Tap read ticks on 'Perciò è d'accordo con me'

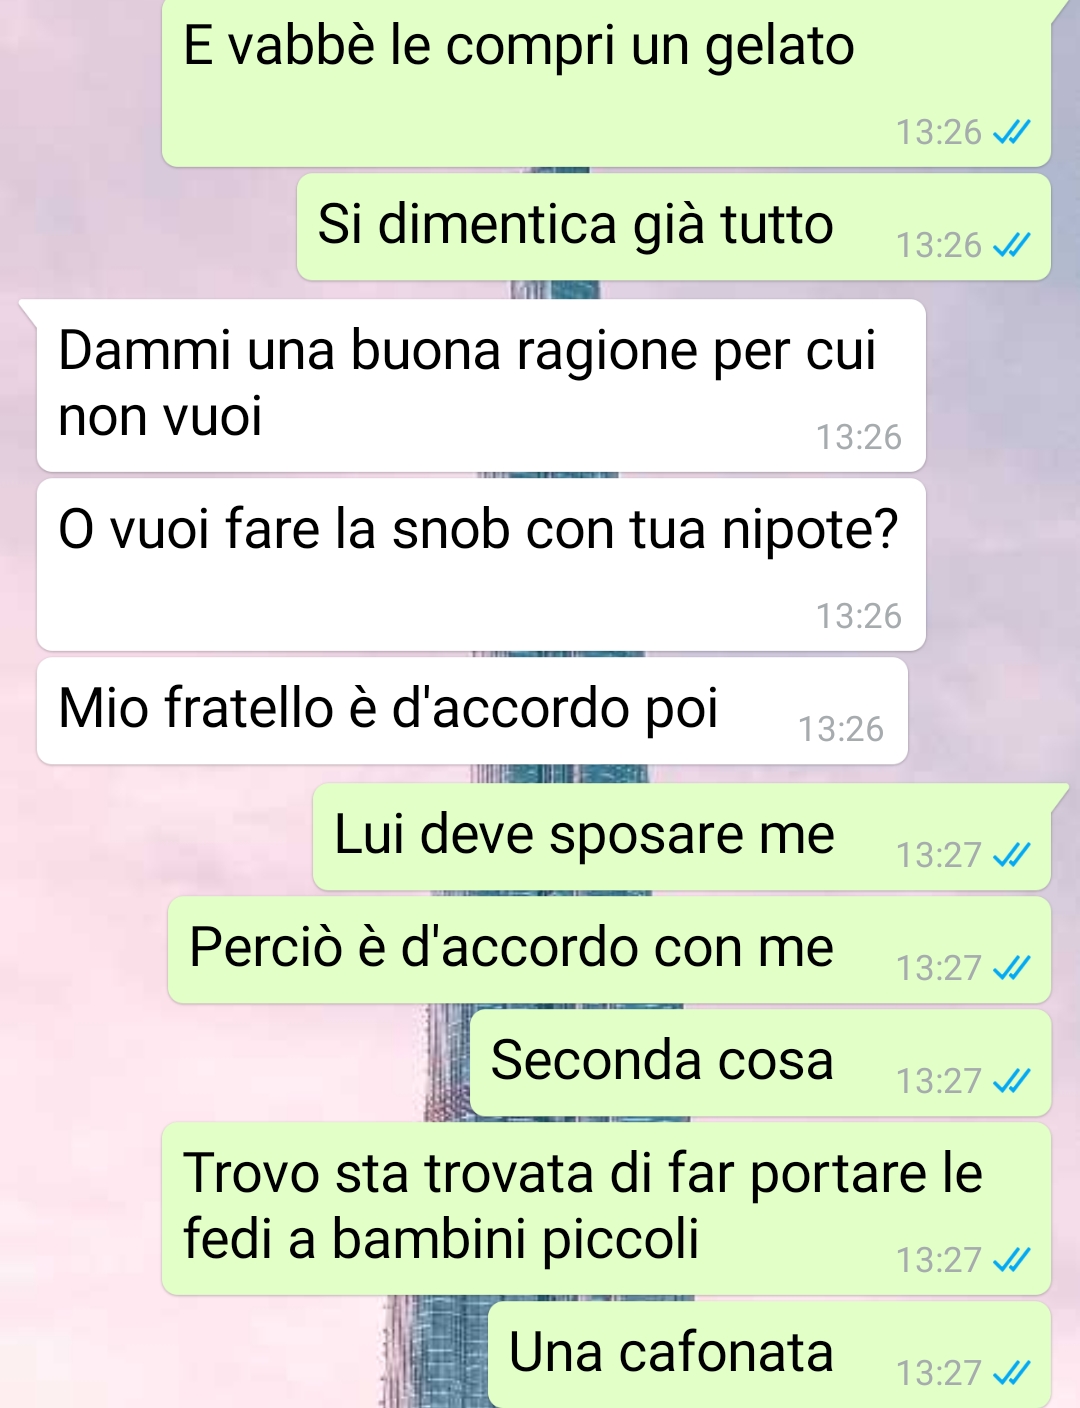(x=1011, y=968)
